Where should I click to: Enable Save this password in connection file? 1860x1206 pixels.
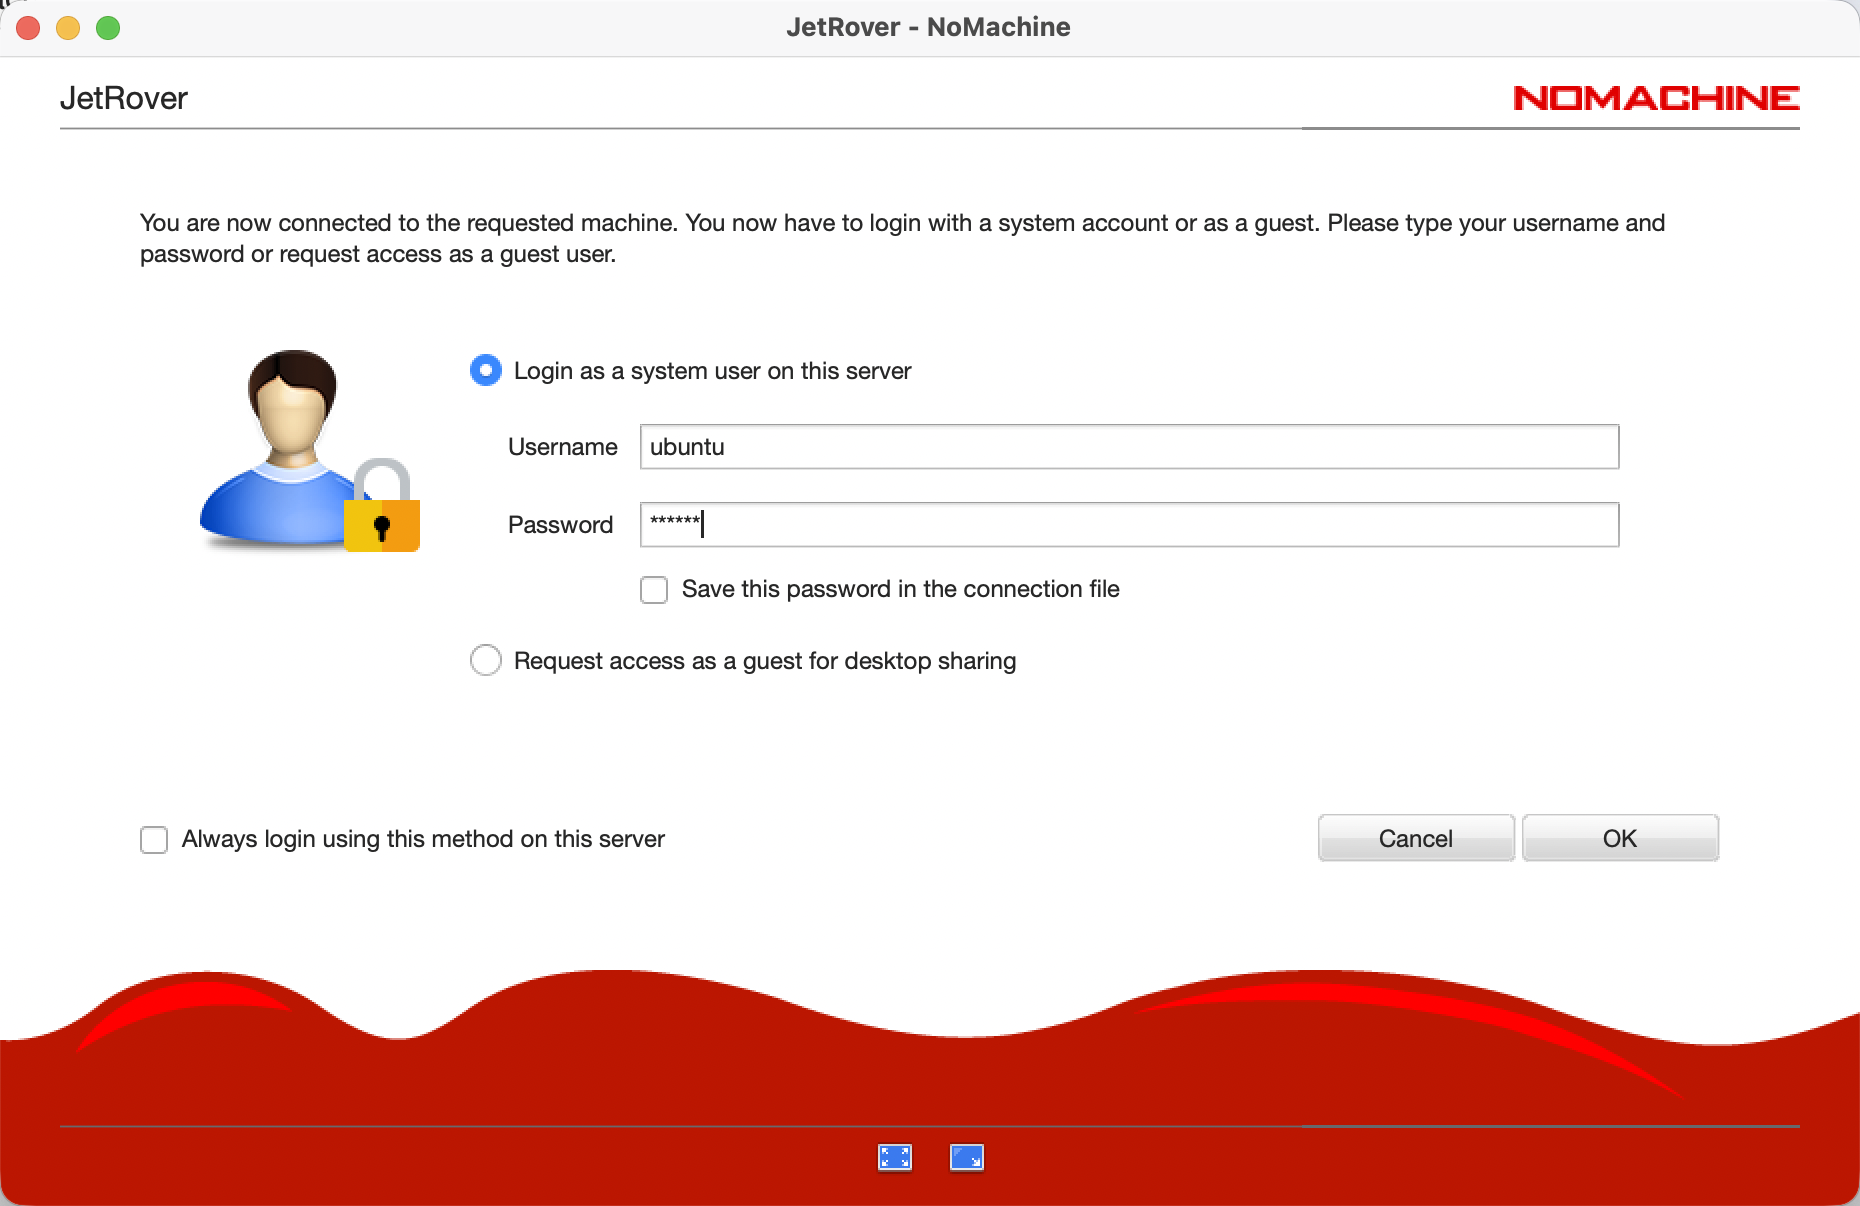[654, 590]
